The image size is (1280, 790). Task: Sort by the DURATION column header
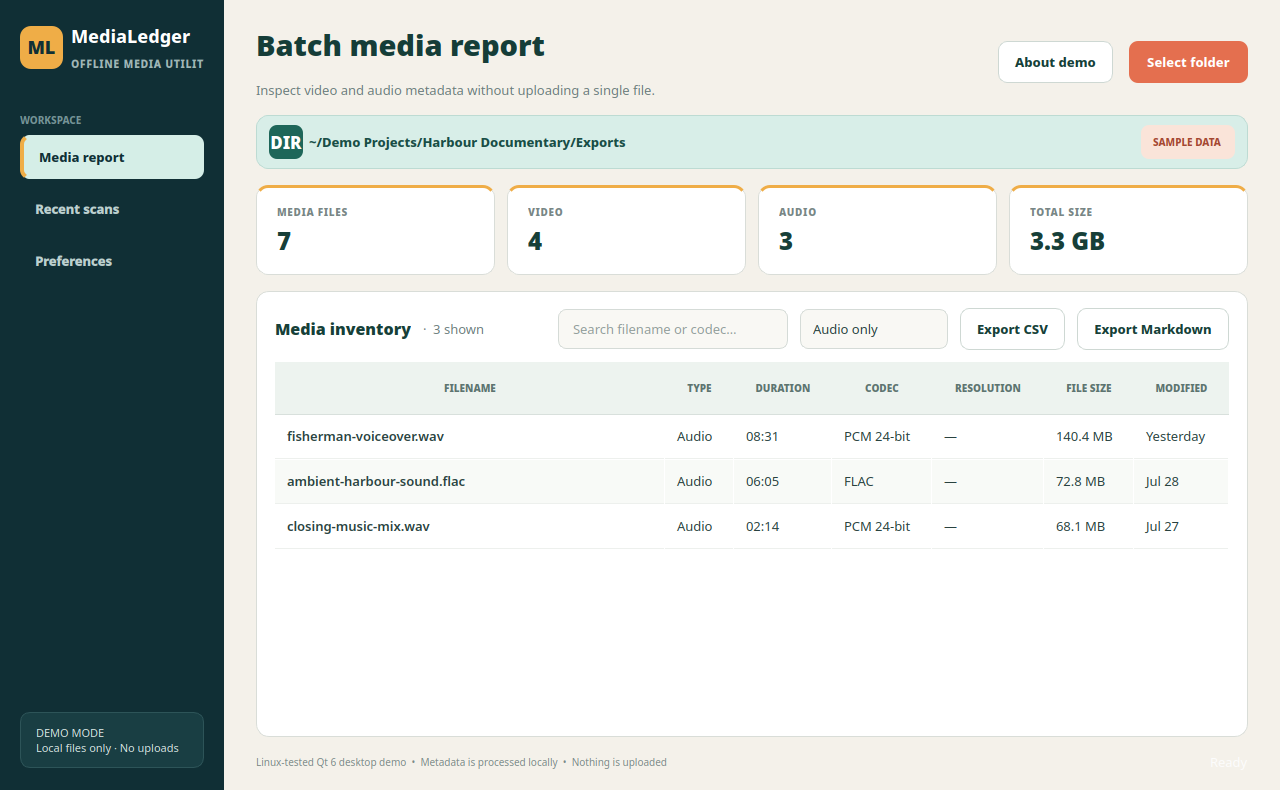click(783, 388)
